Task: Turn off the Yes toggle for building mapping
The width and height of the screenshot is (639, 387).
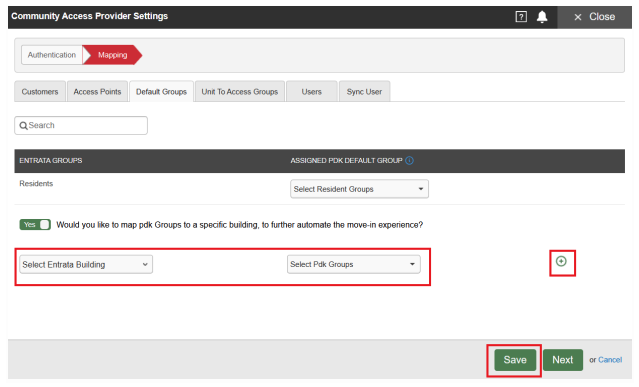Action: coord(35,224)
